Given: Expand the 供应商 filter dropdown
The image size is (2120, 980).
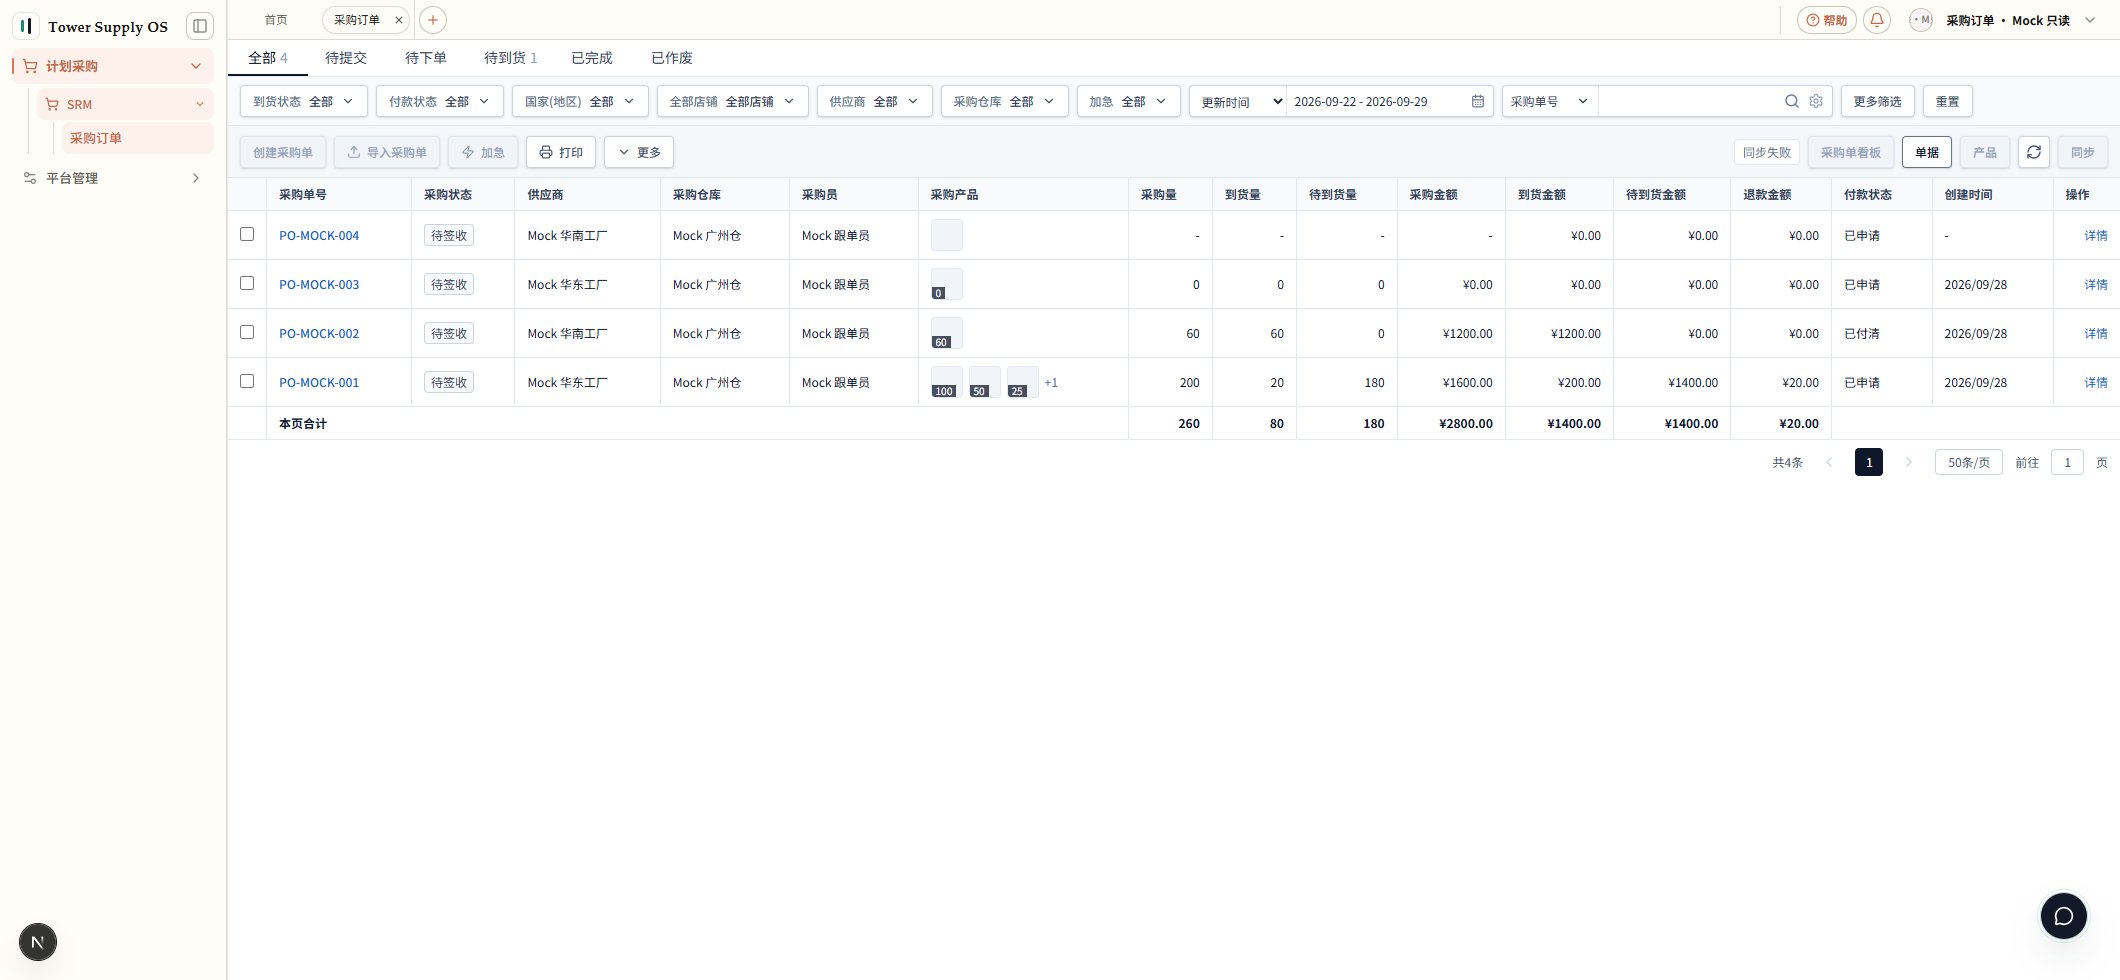Looking at the screenshot, I should tap(874, 101).
